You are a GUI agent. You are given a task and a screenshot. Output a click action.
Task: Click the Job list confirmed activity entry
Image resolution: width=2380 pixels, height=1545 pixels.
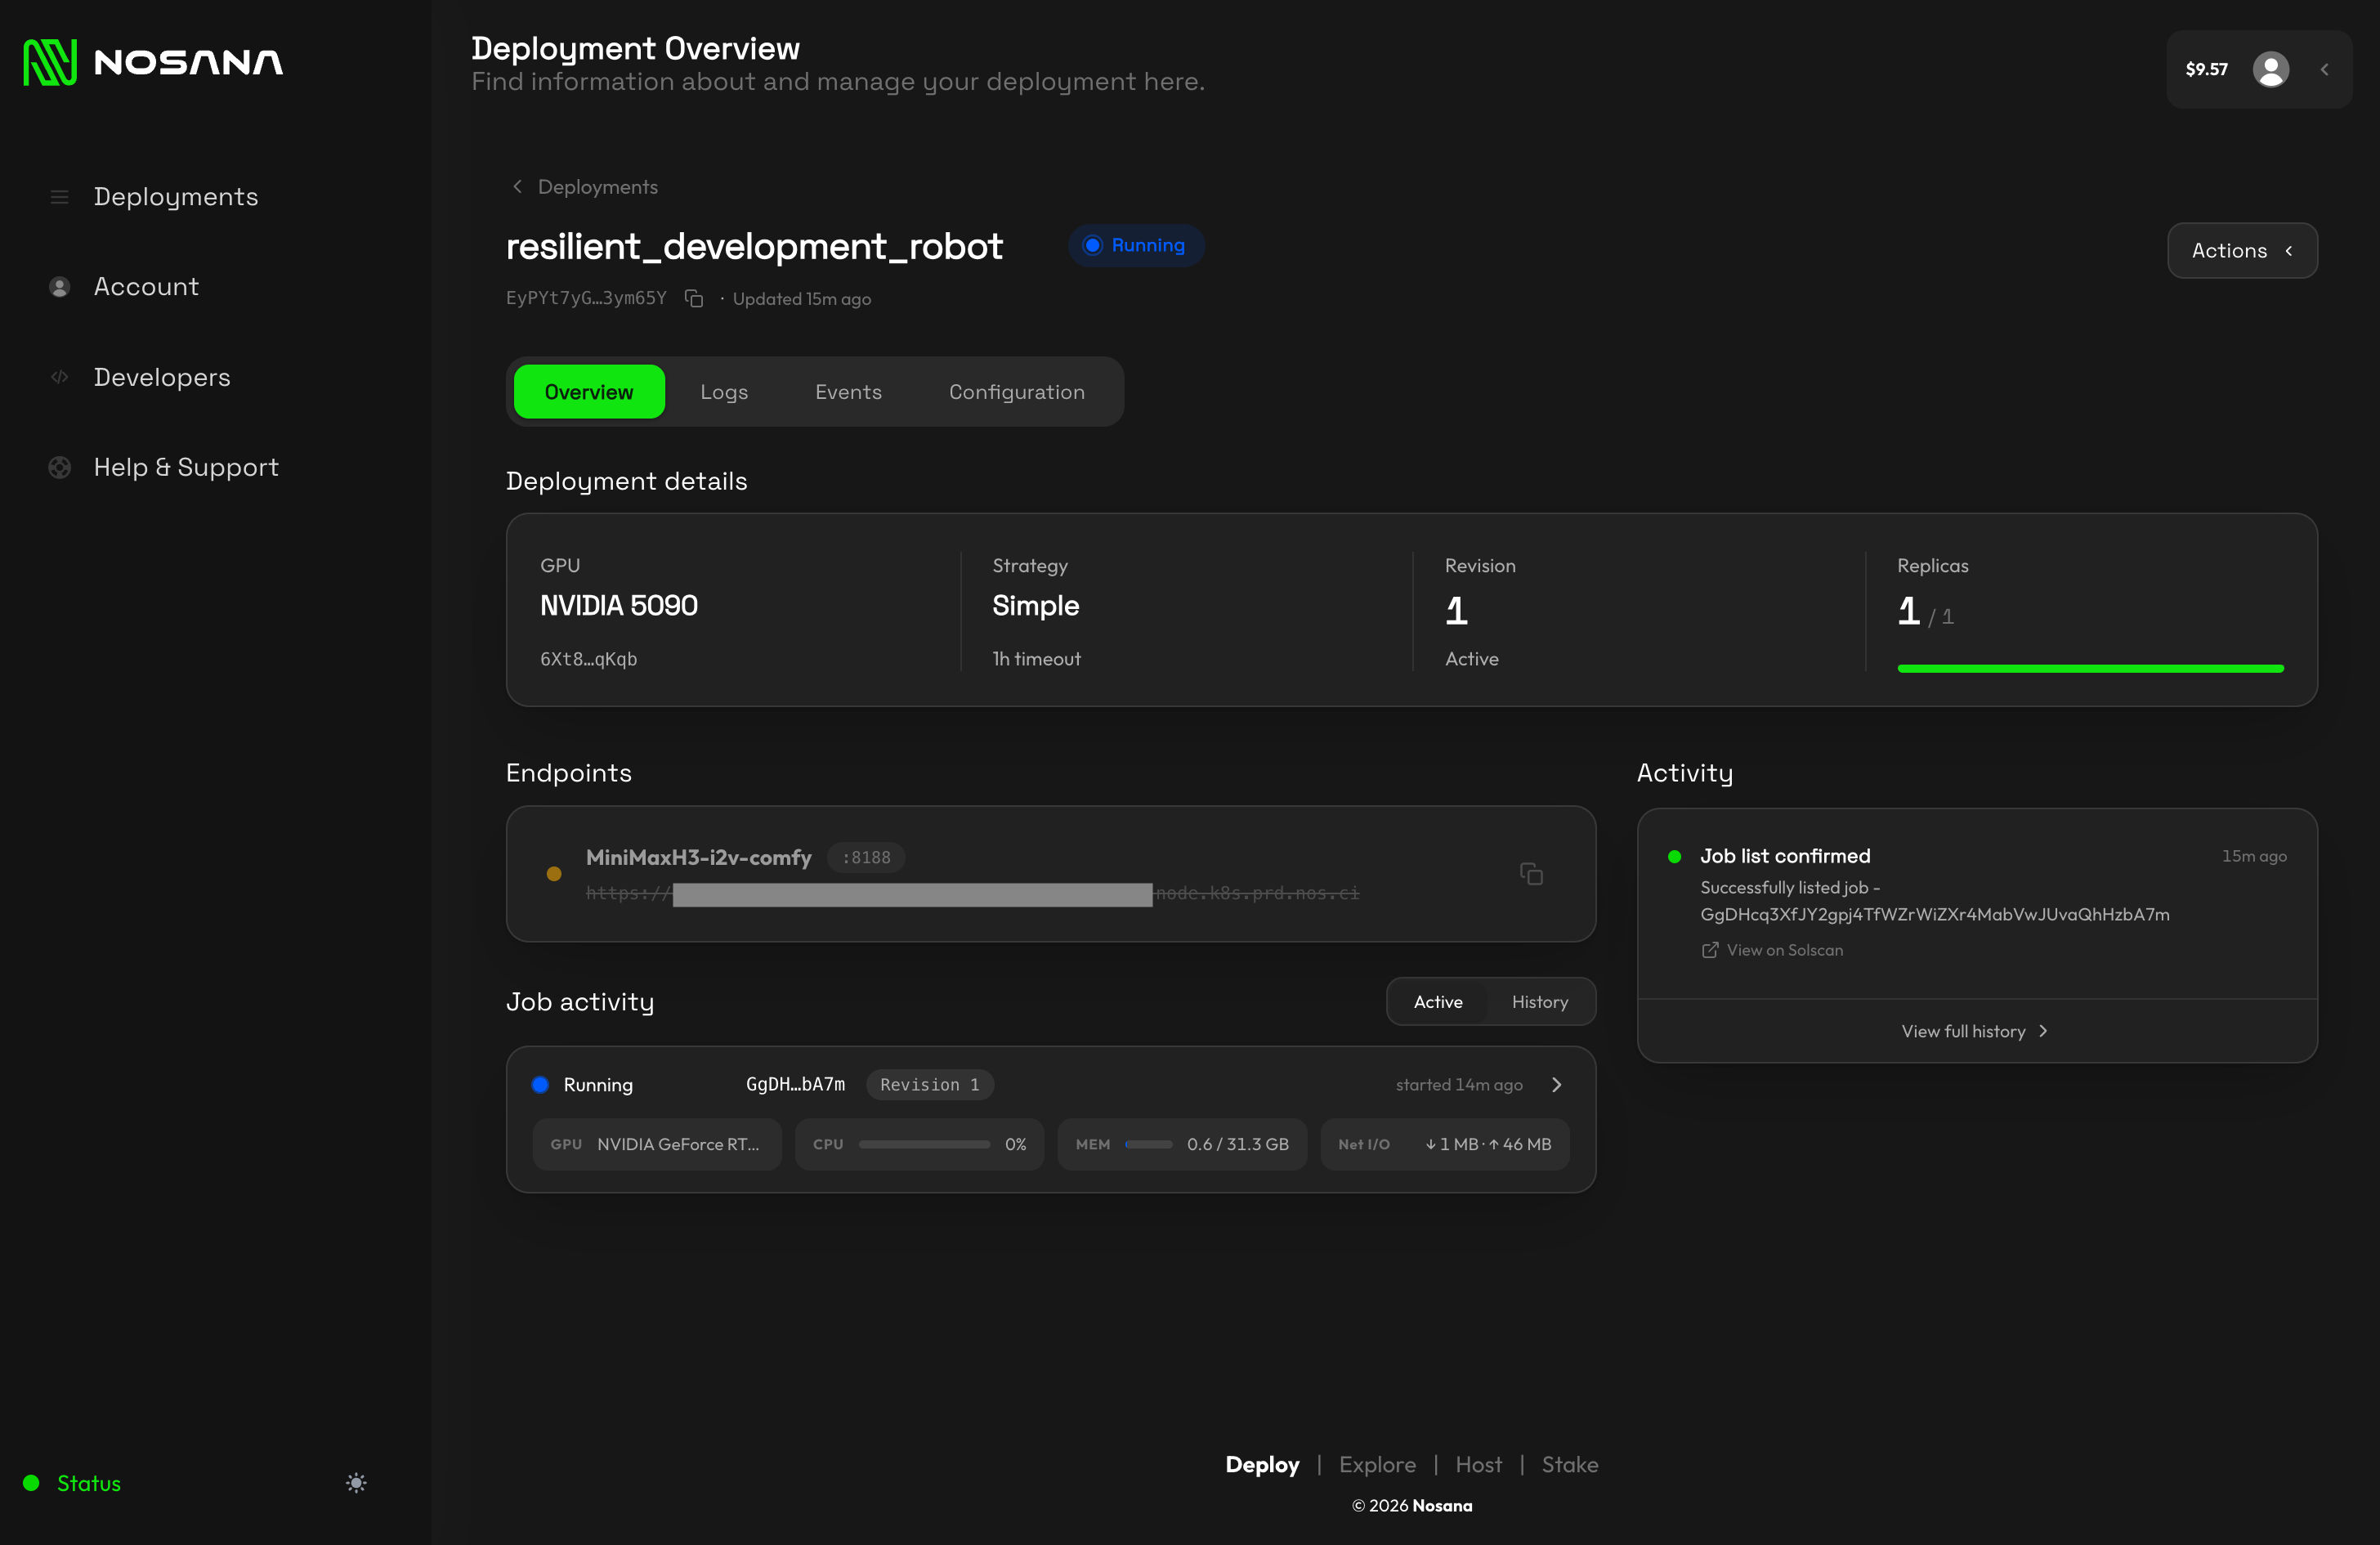[1976, 903]
